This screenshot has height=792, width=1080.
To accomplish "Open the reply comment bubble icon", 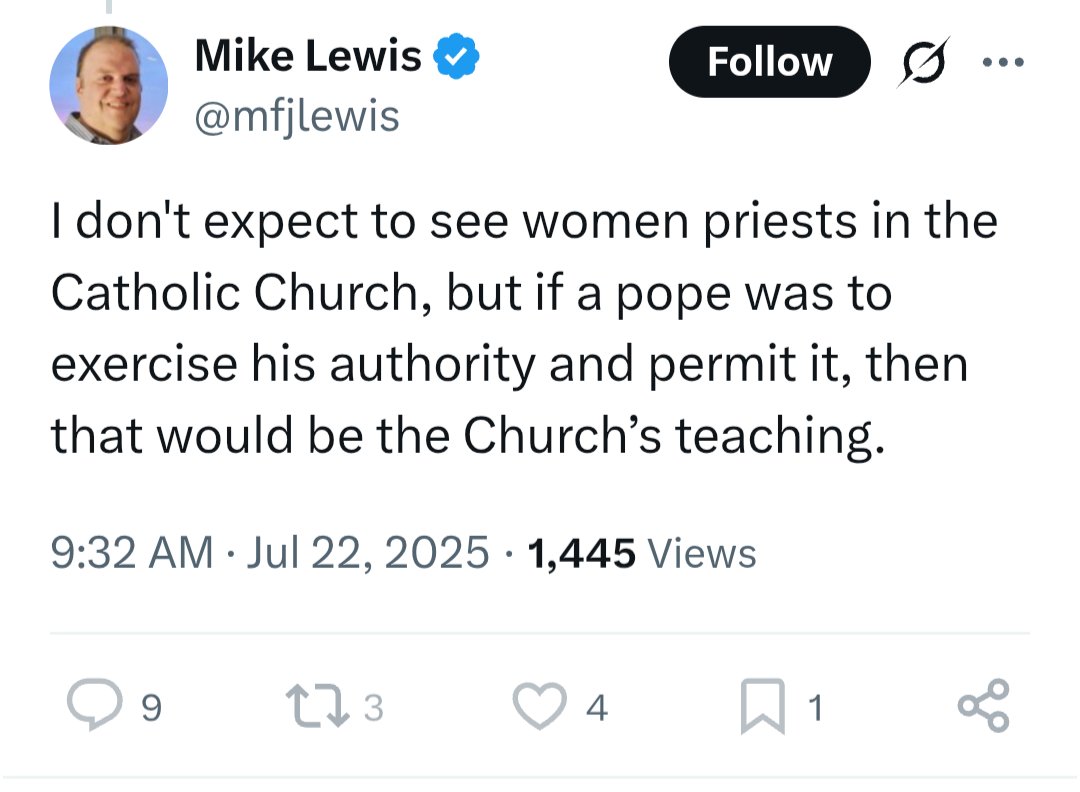I will (x=94, y=705).
